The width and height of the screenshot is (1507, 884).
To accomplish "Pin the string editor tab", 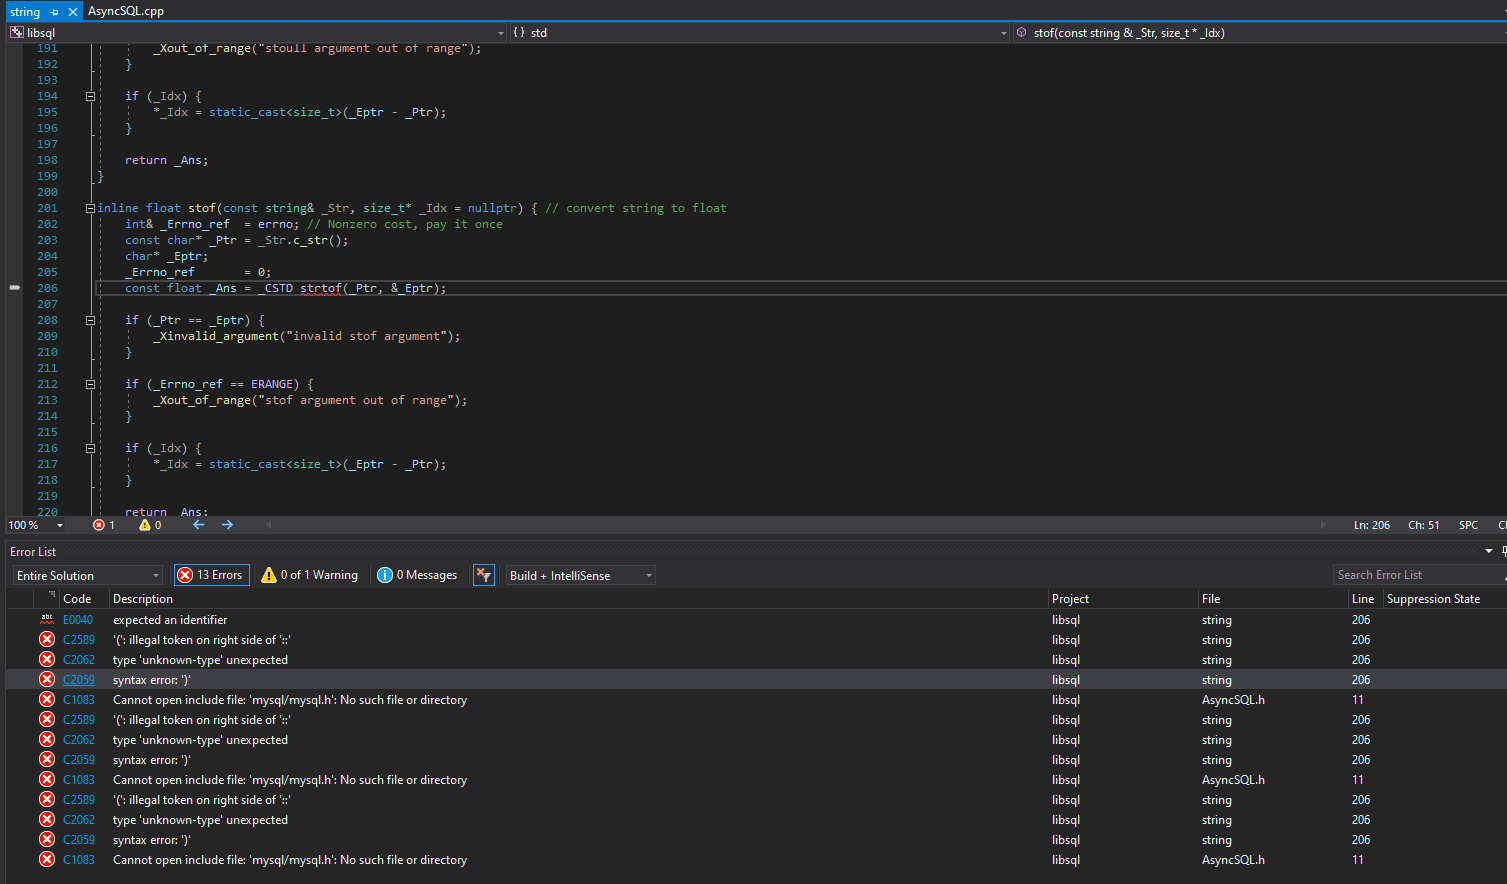I will click(54, 12).
